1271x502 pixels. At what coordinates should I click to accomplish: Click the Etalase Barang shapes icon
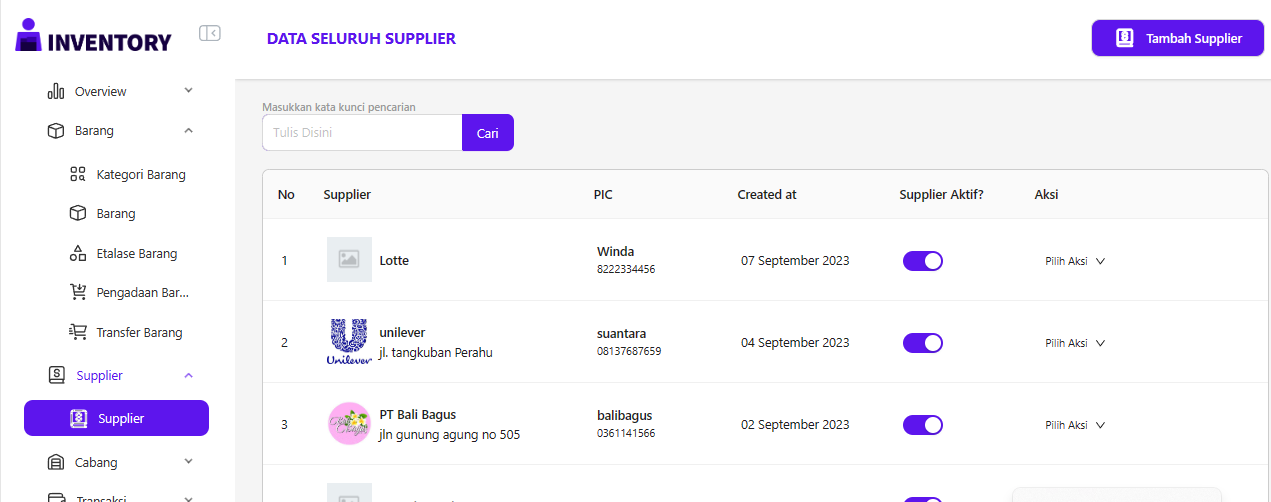tap(78, 253)
